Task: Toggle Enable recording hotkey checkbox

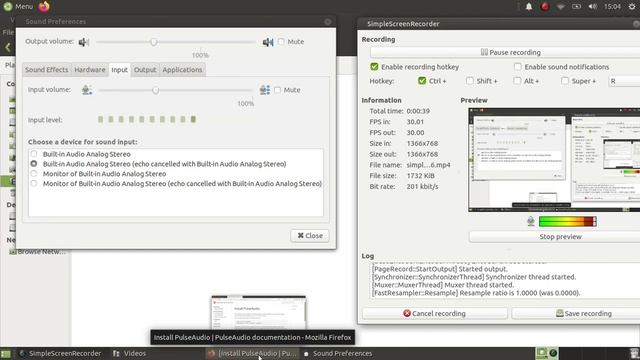Action: pos(374,67)
